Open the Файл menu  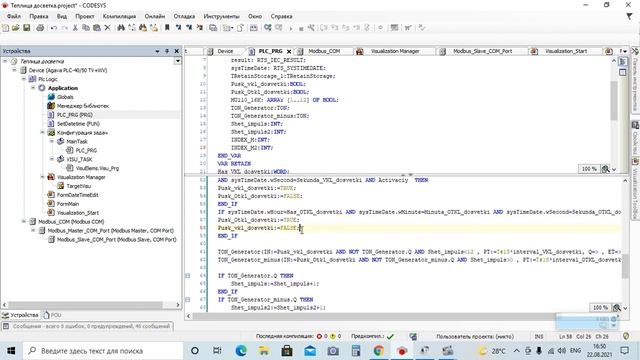[13, 16]
